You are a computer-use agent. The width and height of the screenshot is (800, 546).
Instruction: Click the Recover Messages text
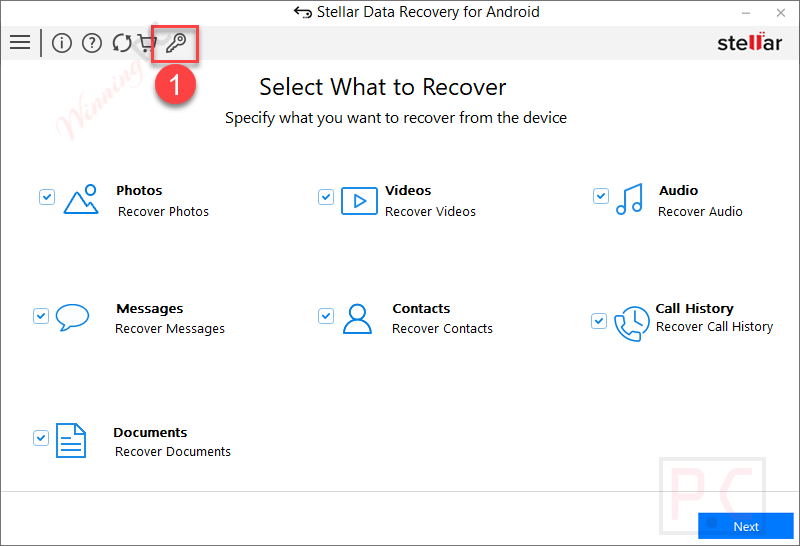tap(170, 329)
